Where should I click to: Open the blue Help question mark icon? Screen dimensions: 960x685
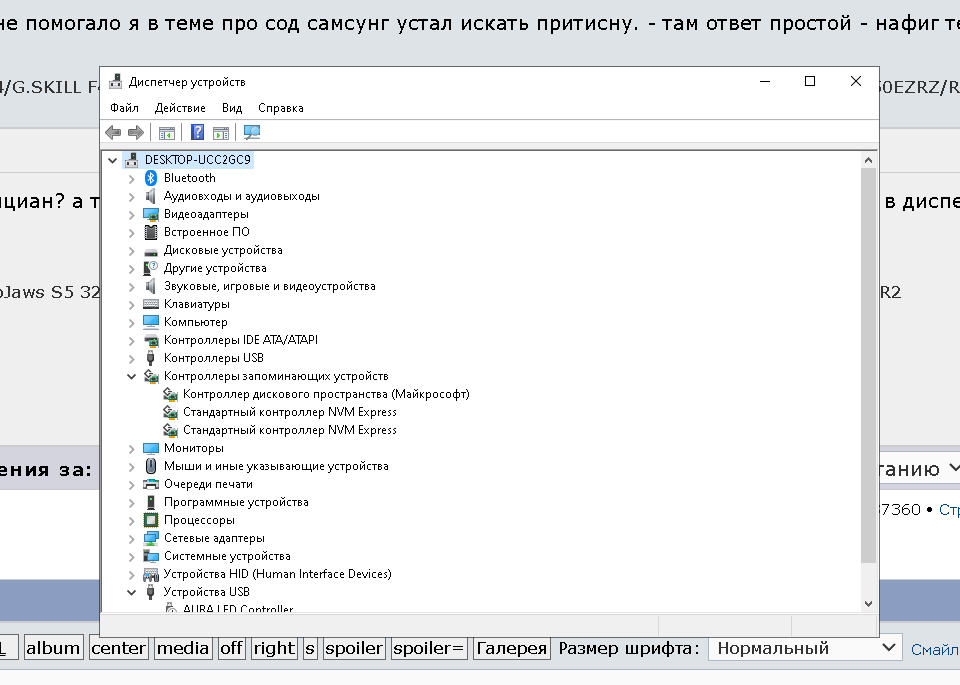[197, 132]
